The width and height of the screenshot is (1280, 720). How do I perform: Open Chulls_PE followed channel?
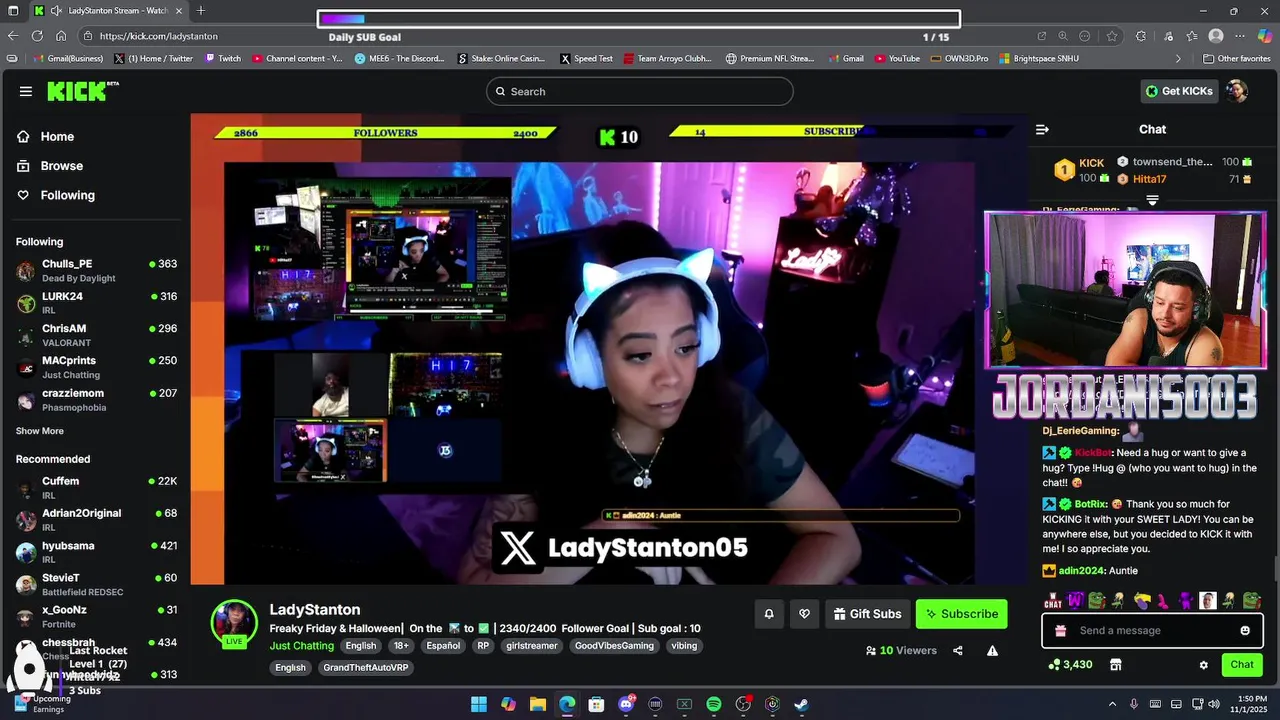click(x=96, y=271)
